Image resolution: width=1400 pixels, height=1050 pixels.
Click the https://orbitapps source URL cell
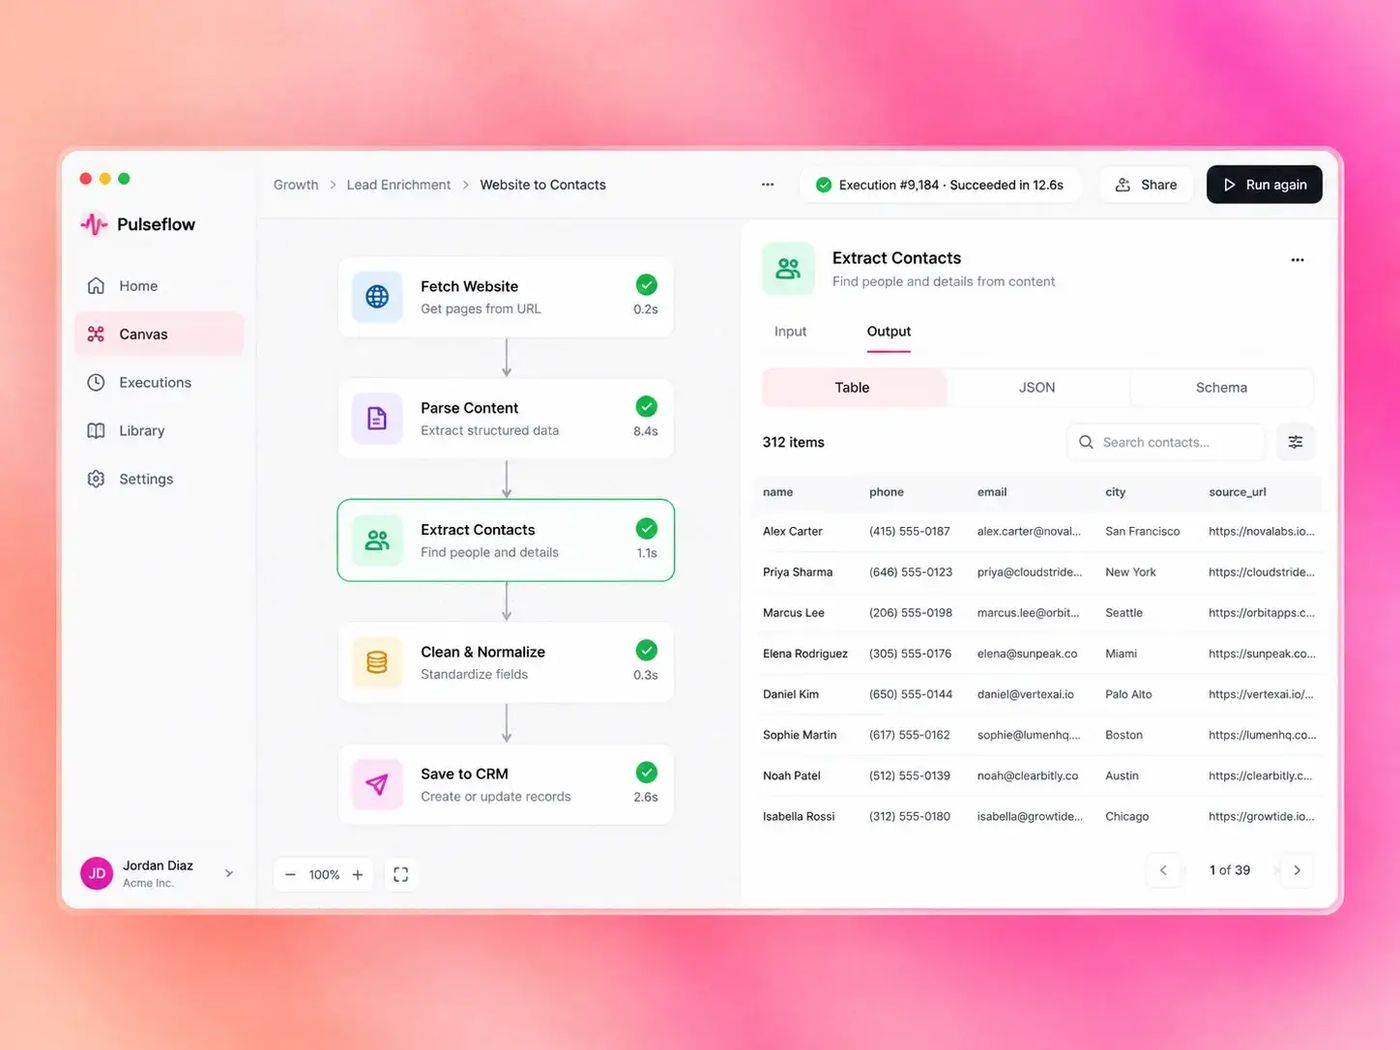(1262, 613)
